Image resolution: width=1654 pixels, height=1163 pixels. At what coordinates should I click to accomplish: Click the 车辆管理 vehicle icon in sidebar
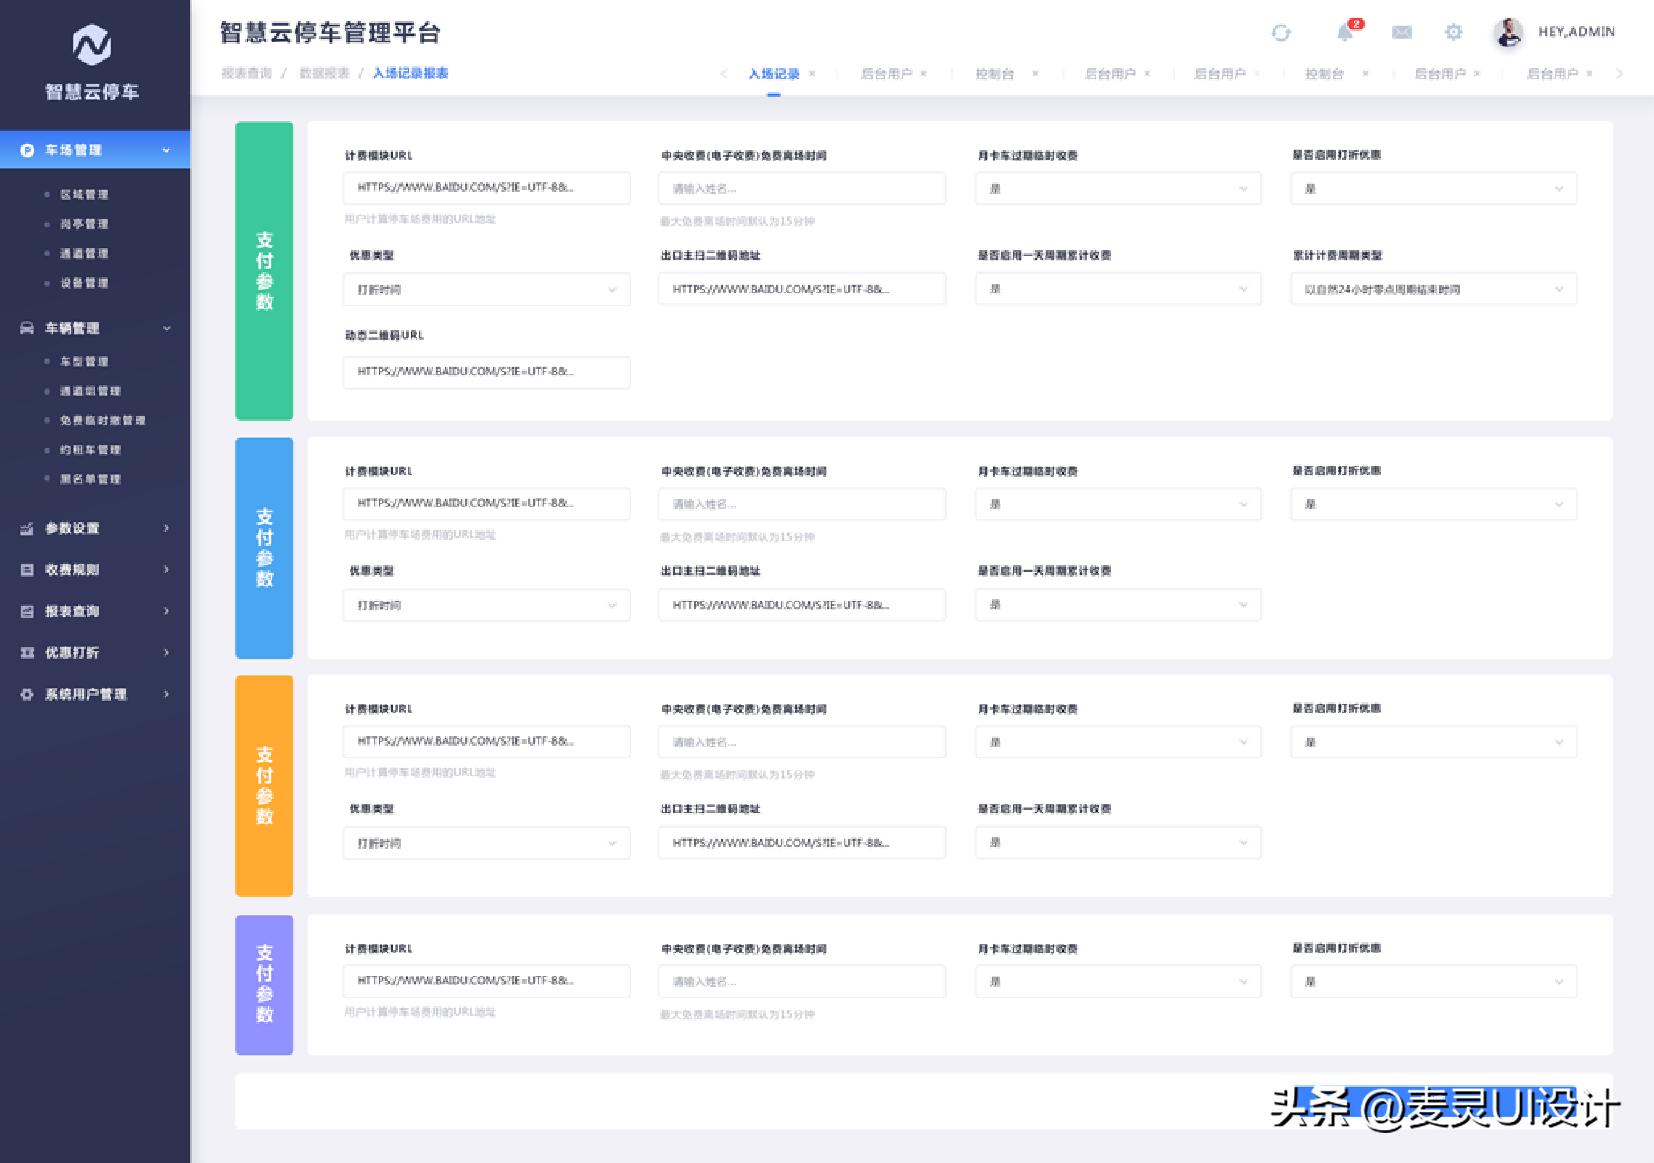pyautogui.click(x=26, y=327)
